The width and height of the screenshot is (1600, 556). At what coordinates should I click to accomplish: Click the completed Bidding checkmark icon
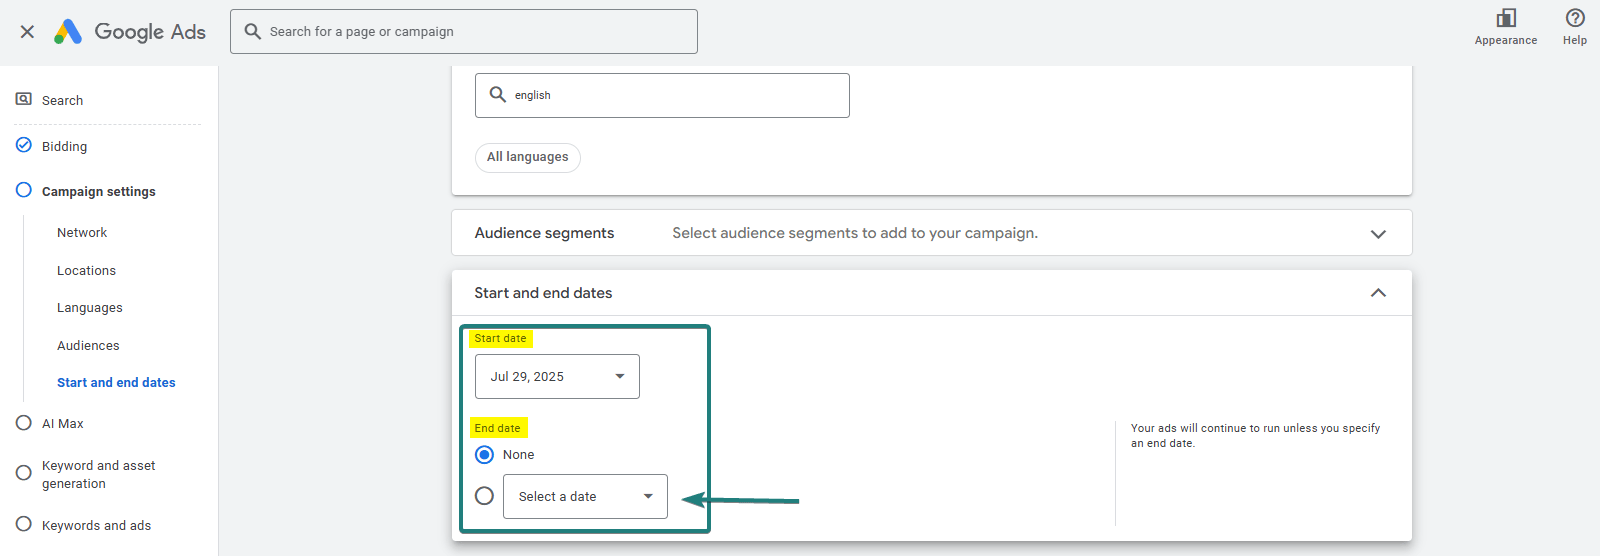pyautogui.click(x=24, y=145)
